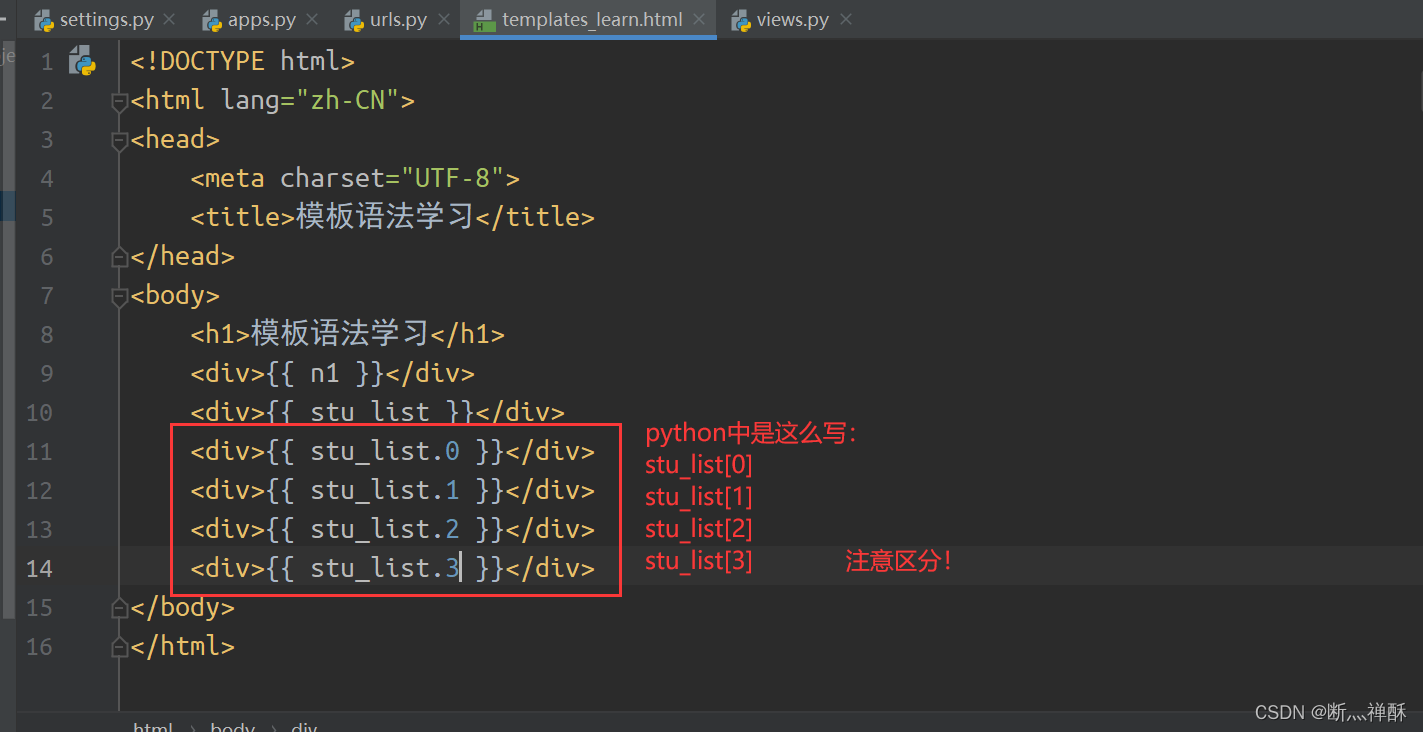Image resolution: width=1423 pixels, height=732 pixels.
Task: Open the apps.py editor tab
Action: 261,20
